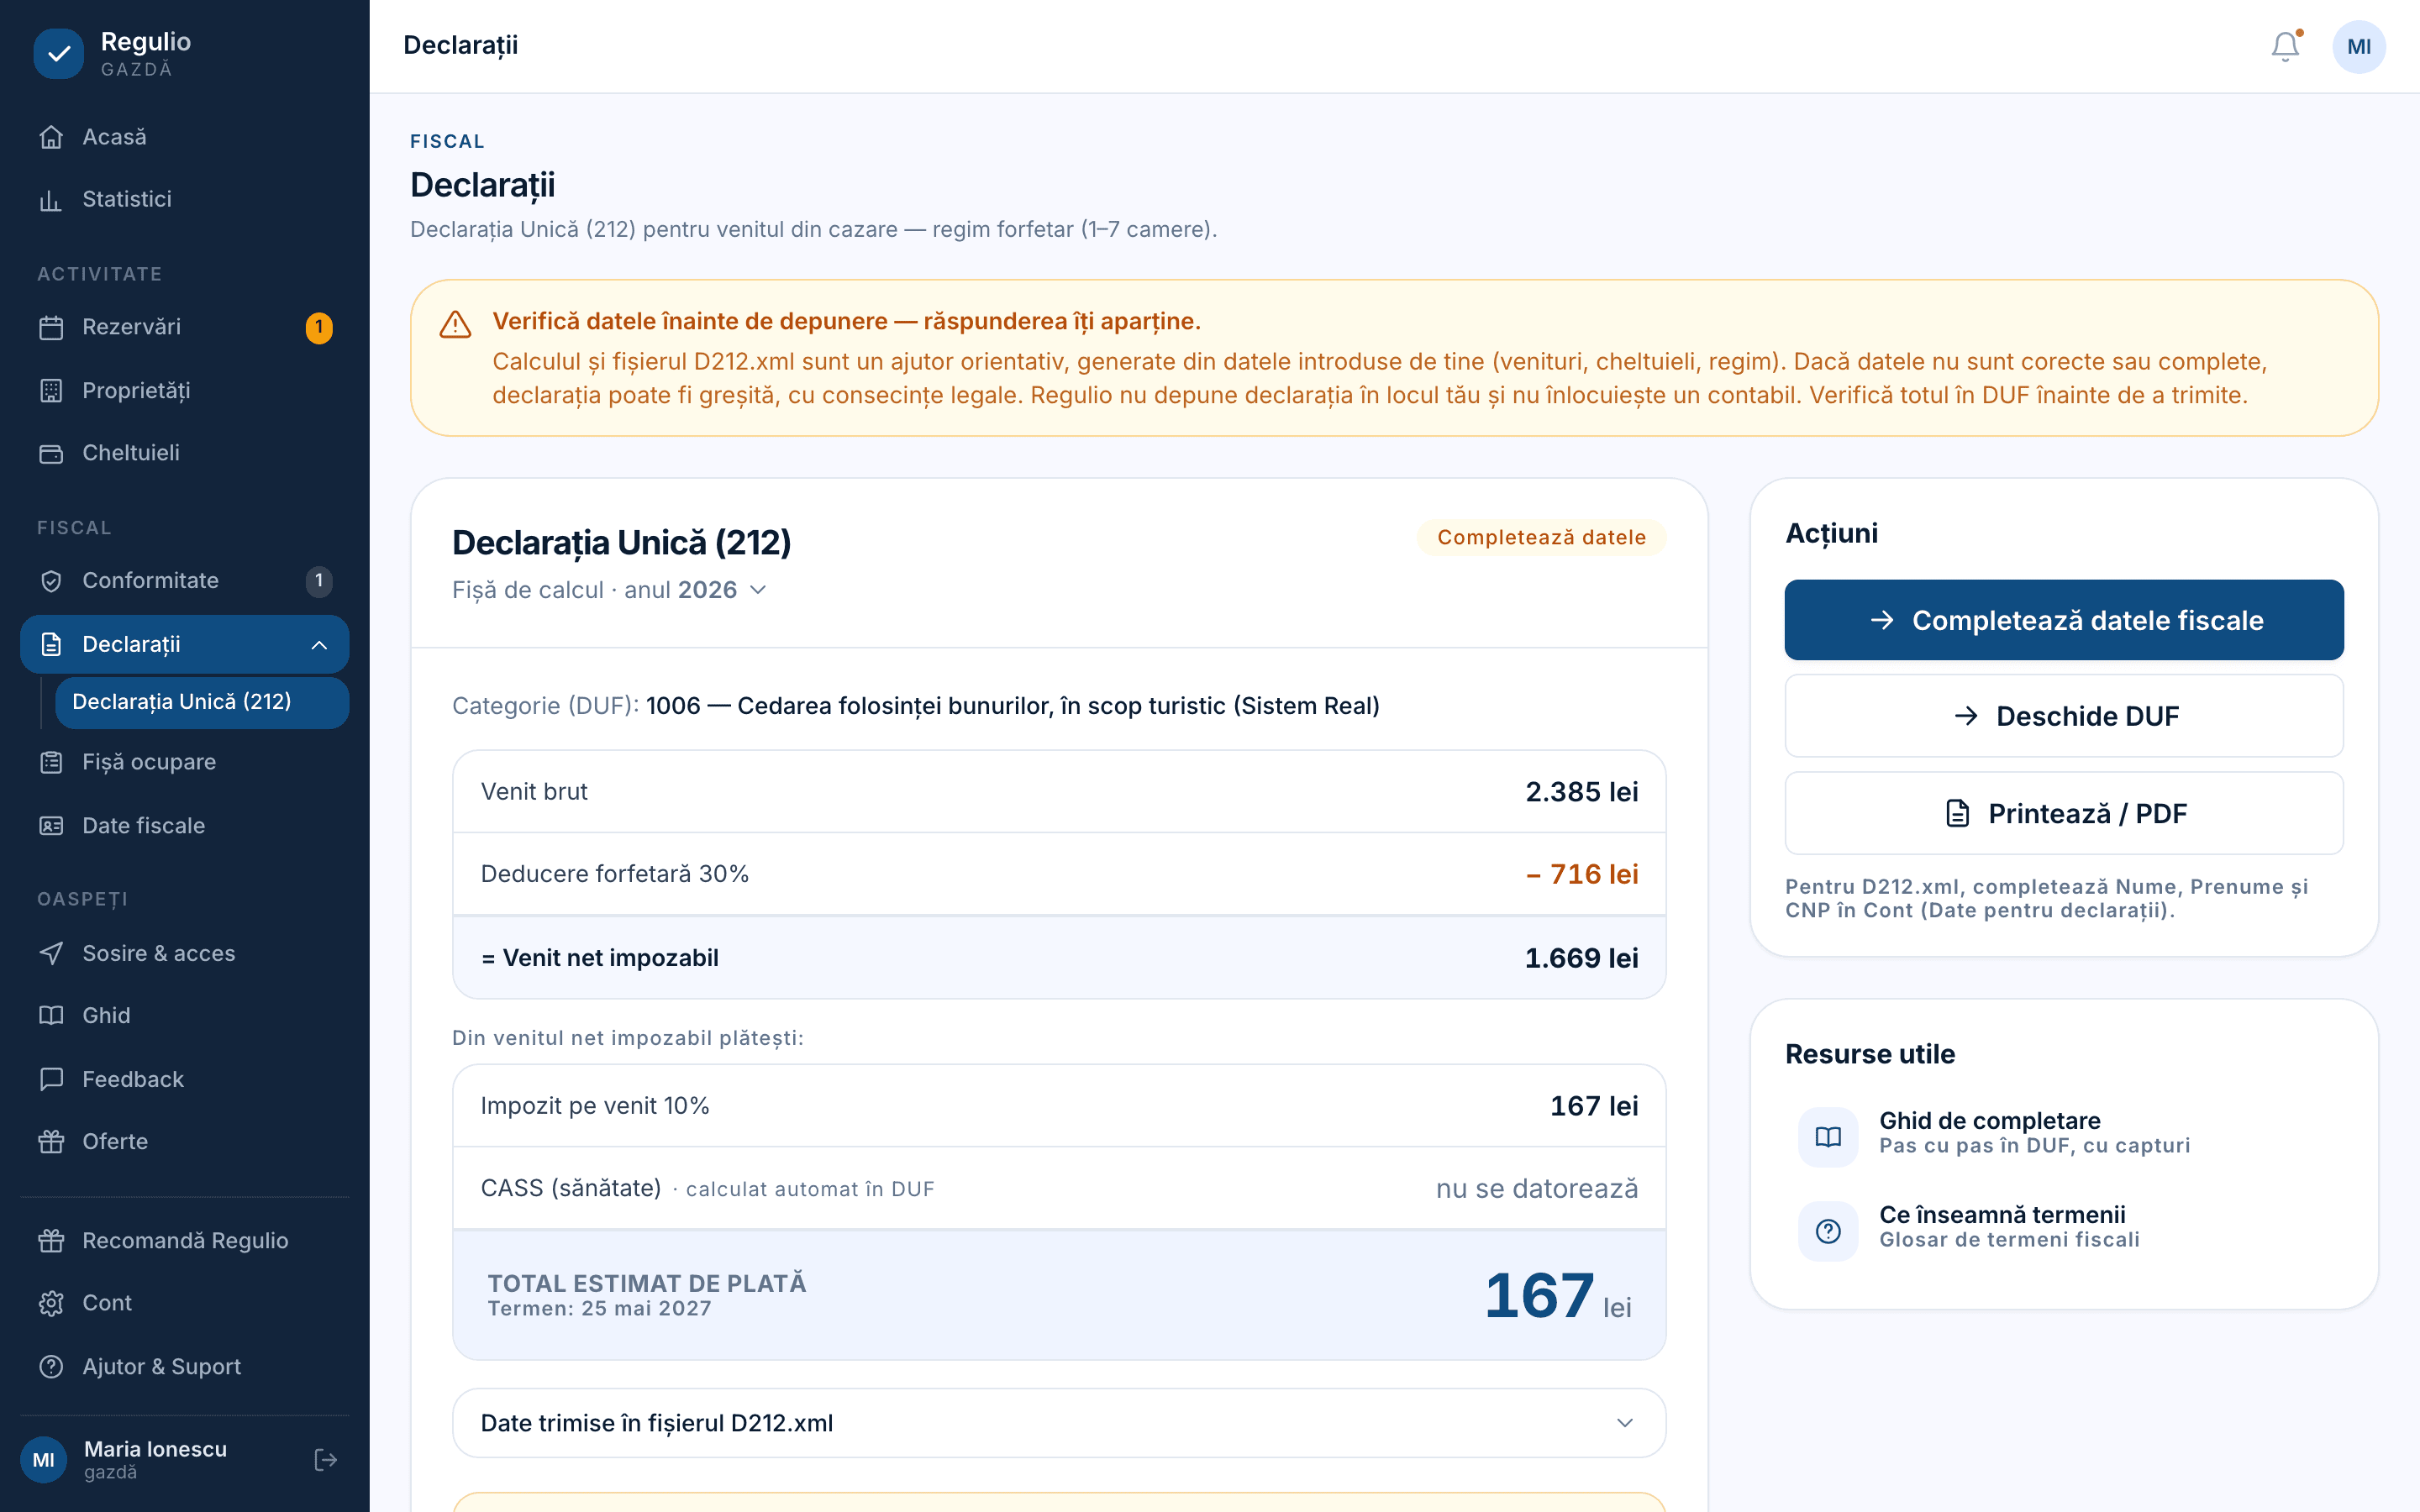
Task: Click the Ghid de completare book icon
Action: (x=1828, y=1137)
